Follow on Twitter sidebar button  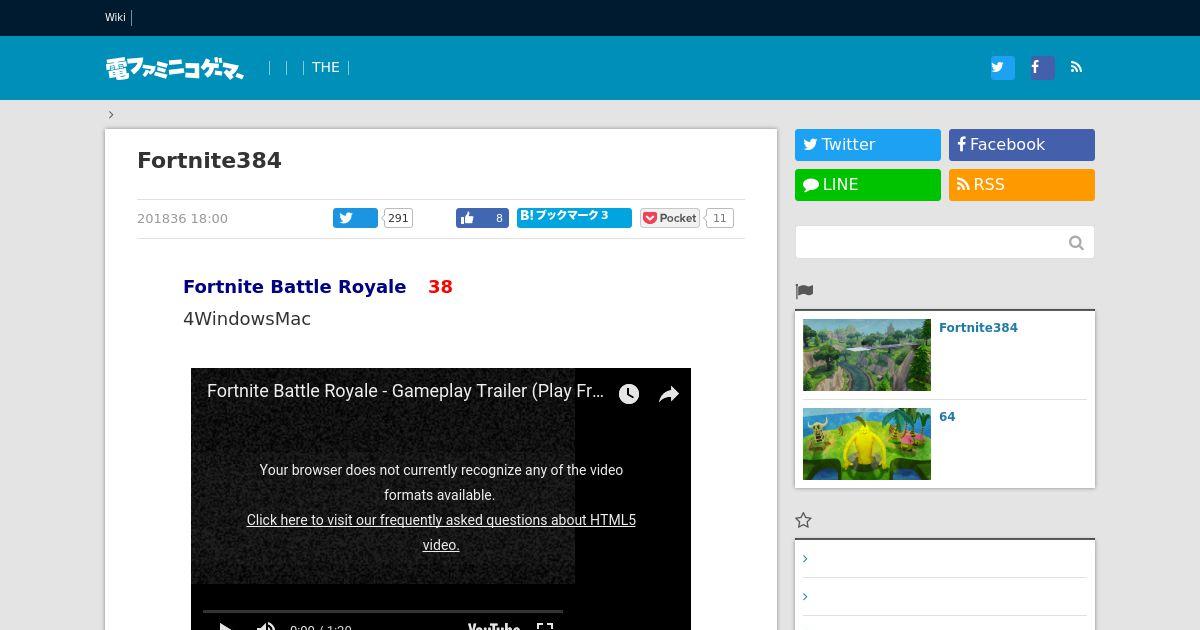(868, 145)
